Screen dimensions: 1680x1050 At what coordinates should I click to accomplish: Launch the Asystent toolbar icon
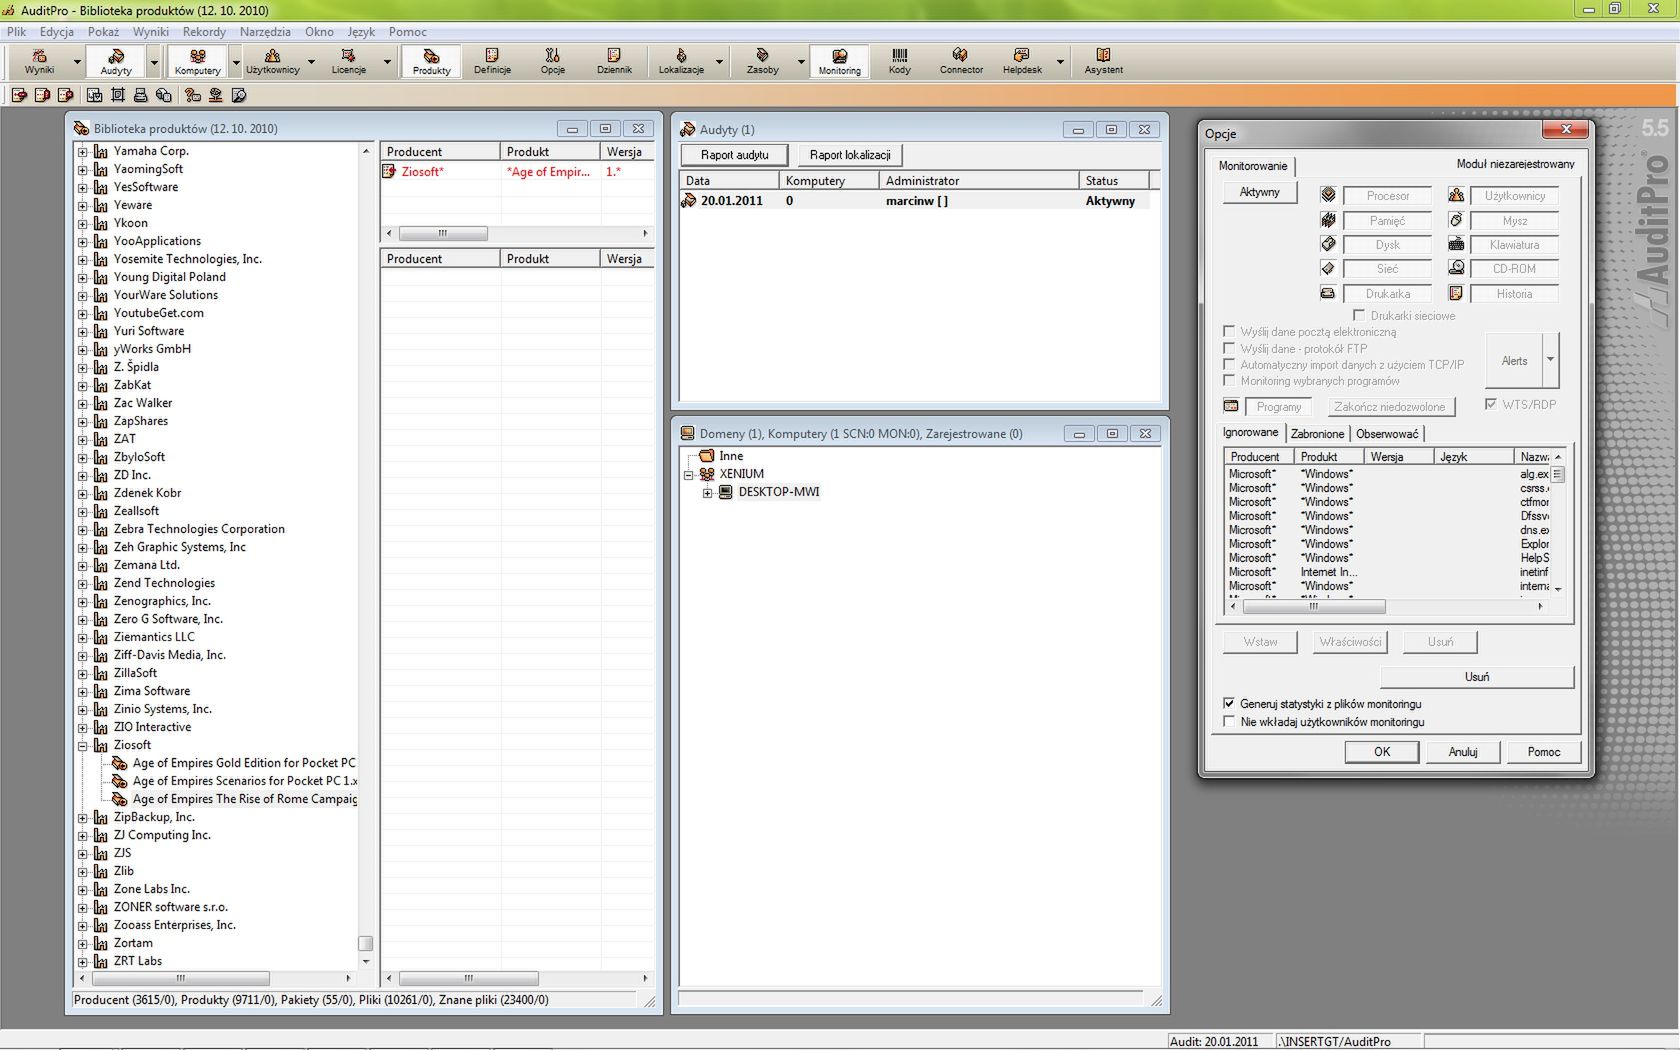1103,61
